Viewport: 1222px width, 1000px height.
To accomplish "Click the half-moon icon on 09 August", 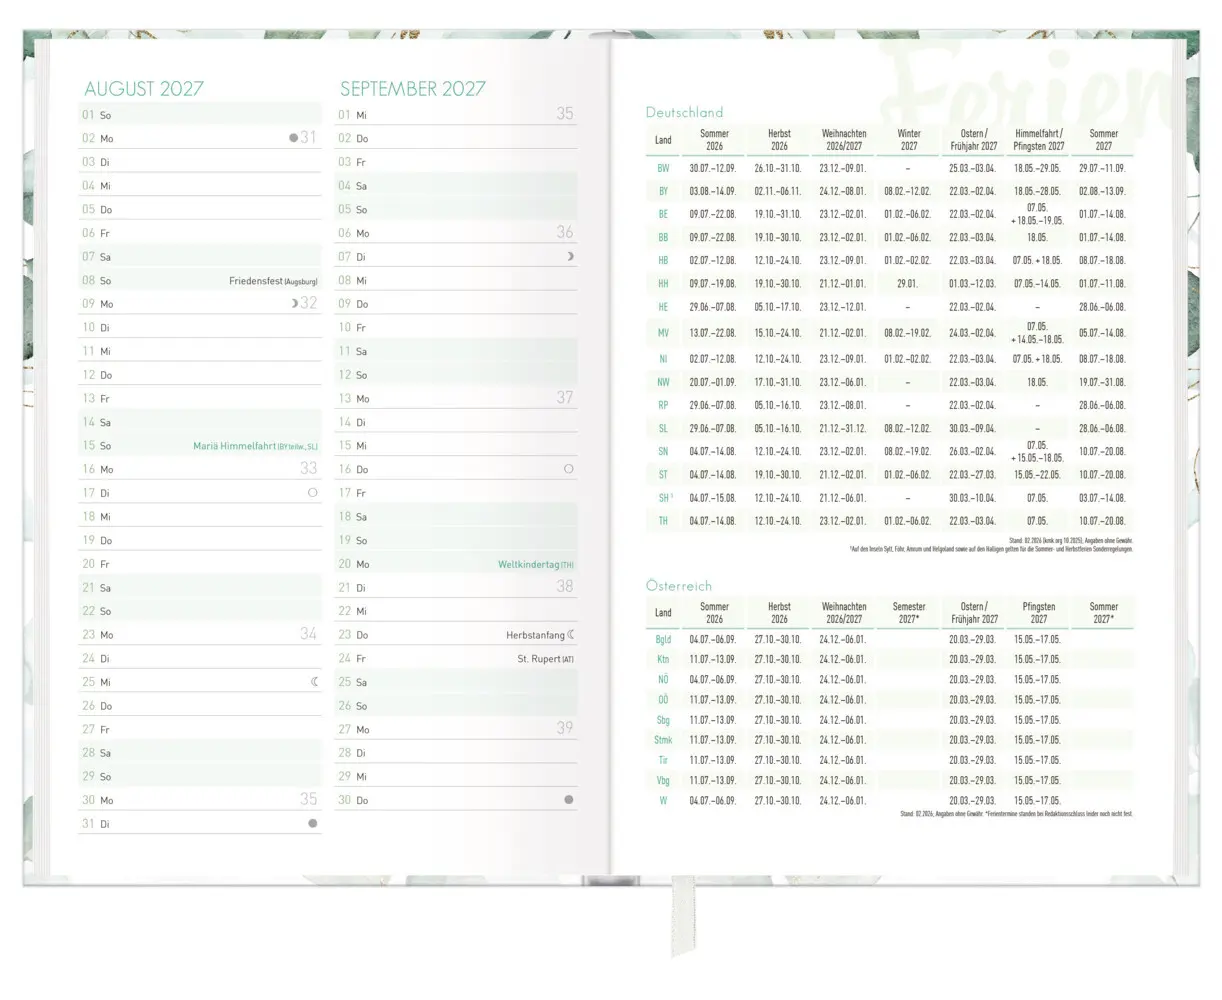I will pos(294,303).
